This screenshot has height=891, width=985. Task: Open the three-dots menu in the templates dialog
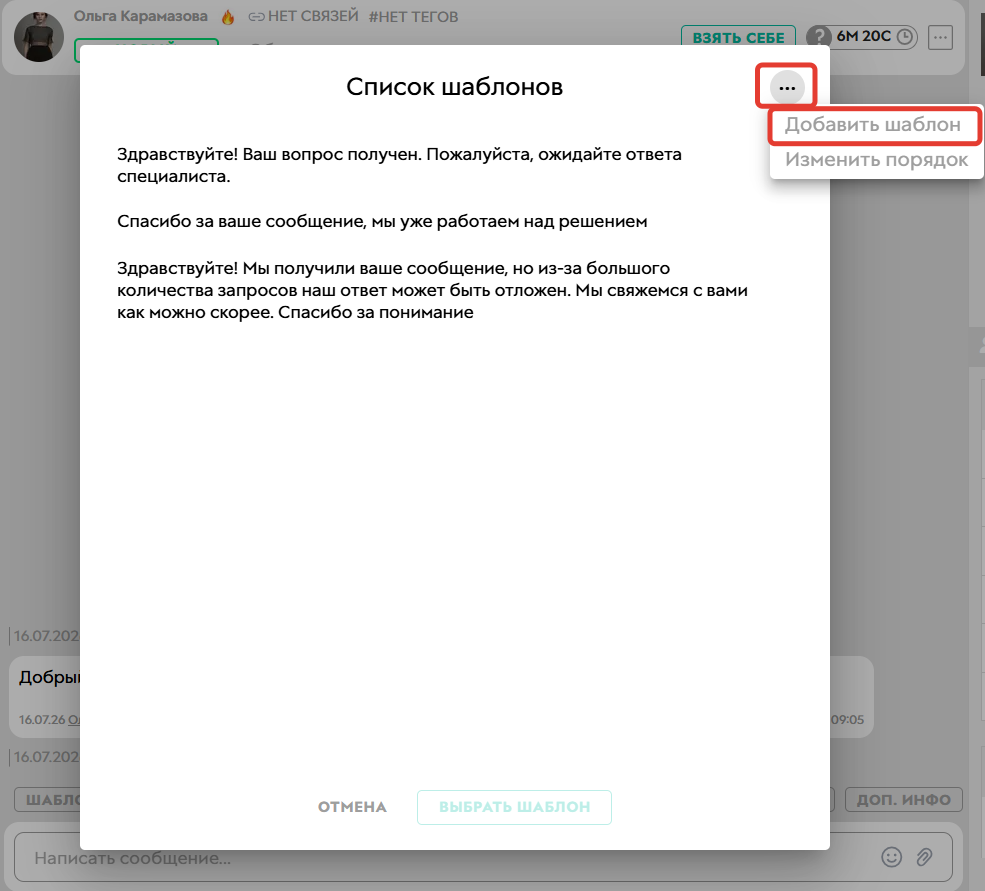point(786,88)
